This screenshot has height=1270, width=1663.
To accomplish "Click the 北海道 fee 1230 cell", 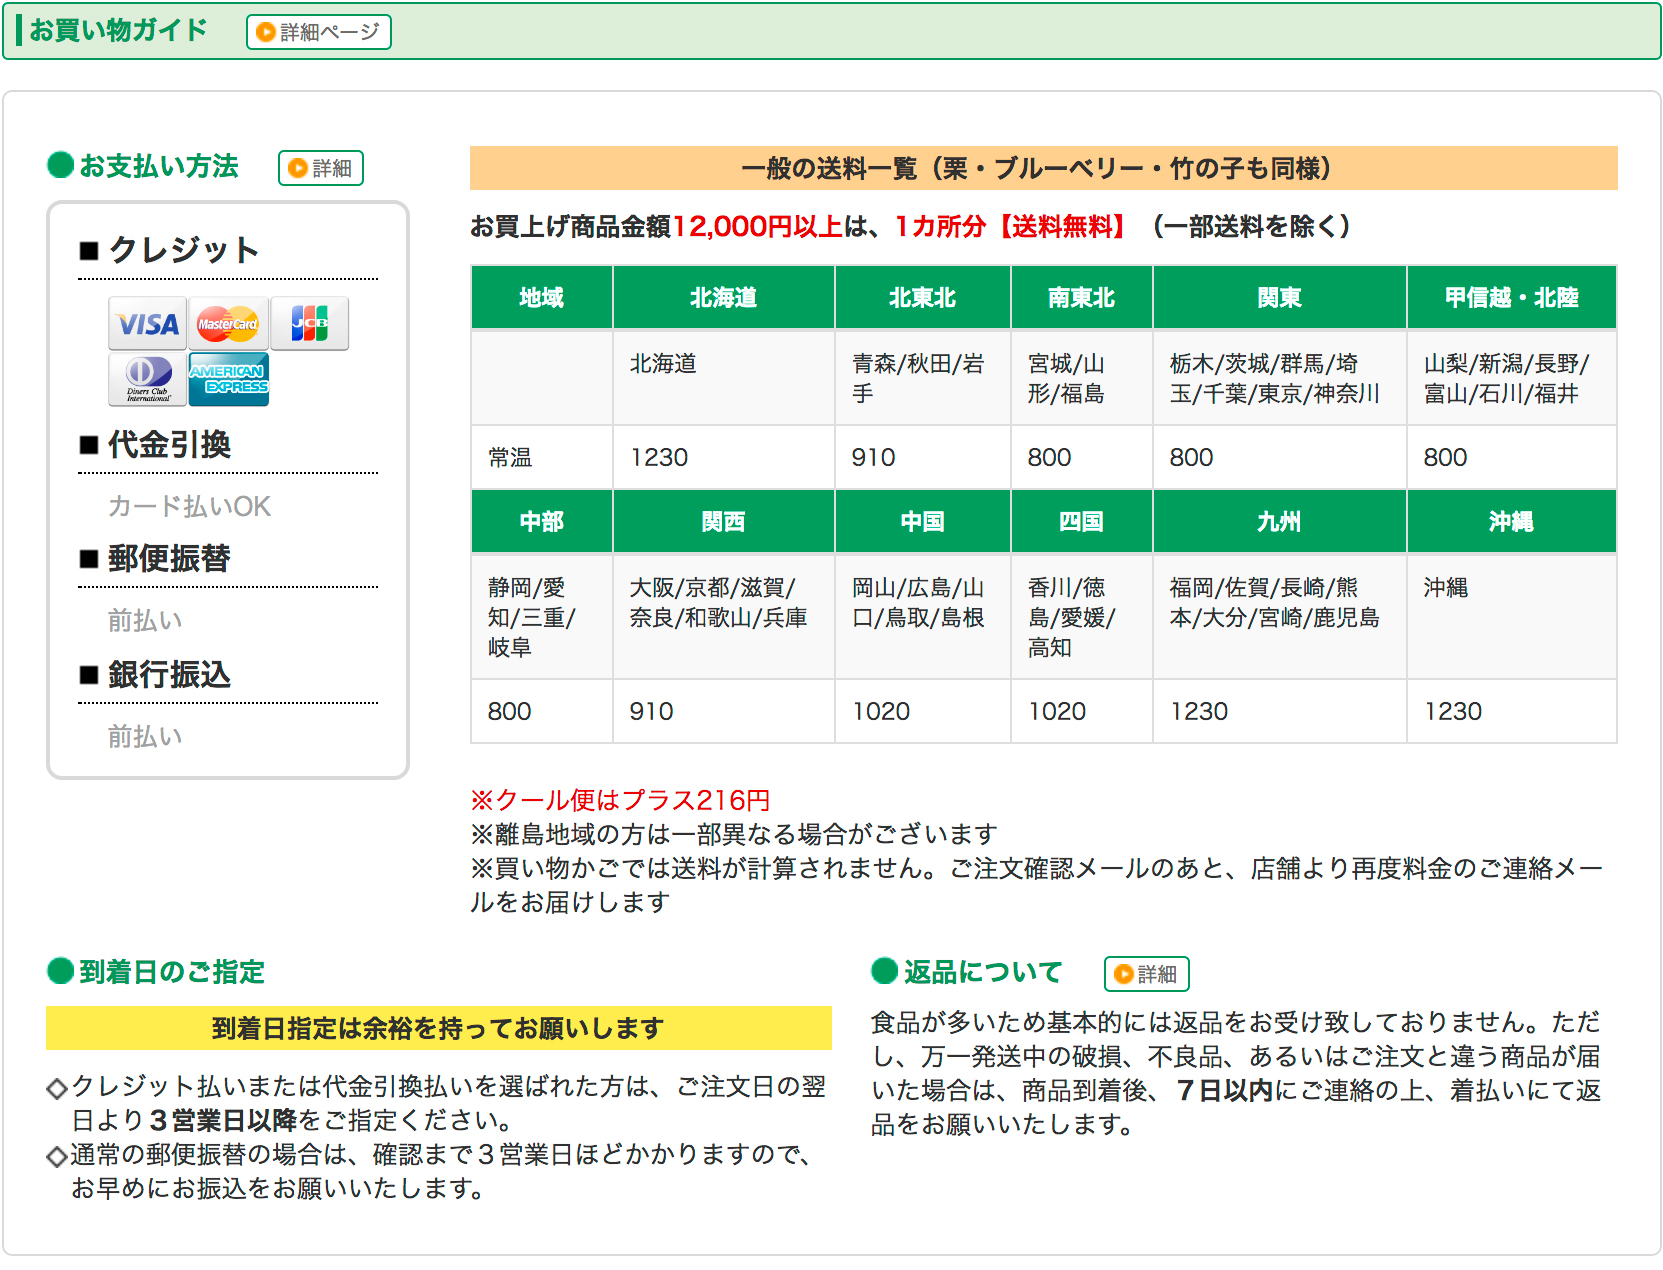I will [723, 457].
